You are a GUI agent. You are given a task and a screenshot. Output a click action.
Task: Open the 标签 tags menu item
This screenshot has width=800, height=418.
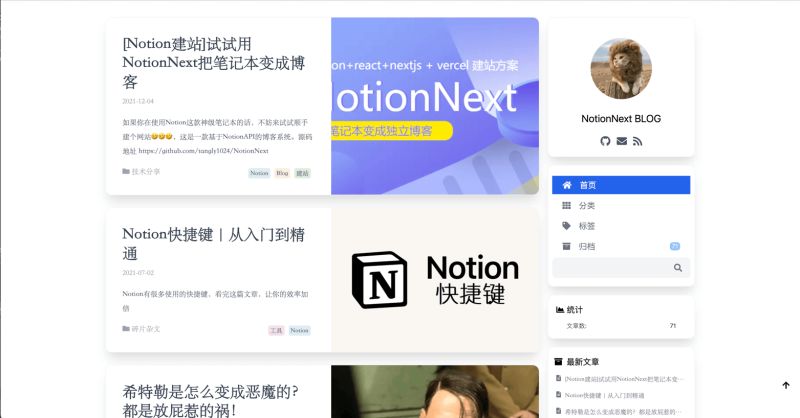[x=621, y=226]
